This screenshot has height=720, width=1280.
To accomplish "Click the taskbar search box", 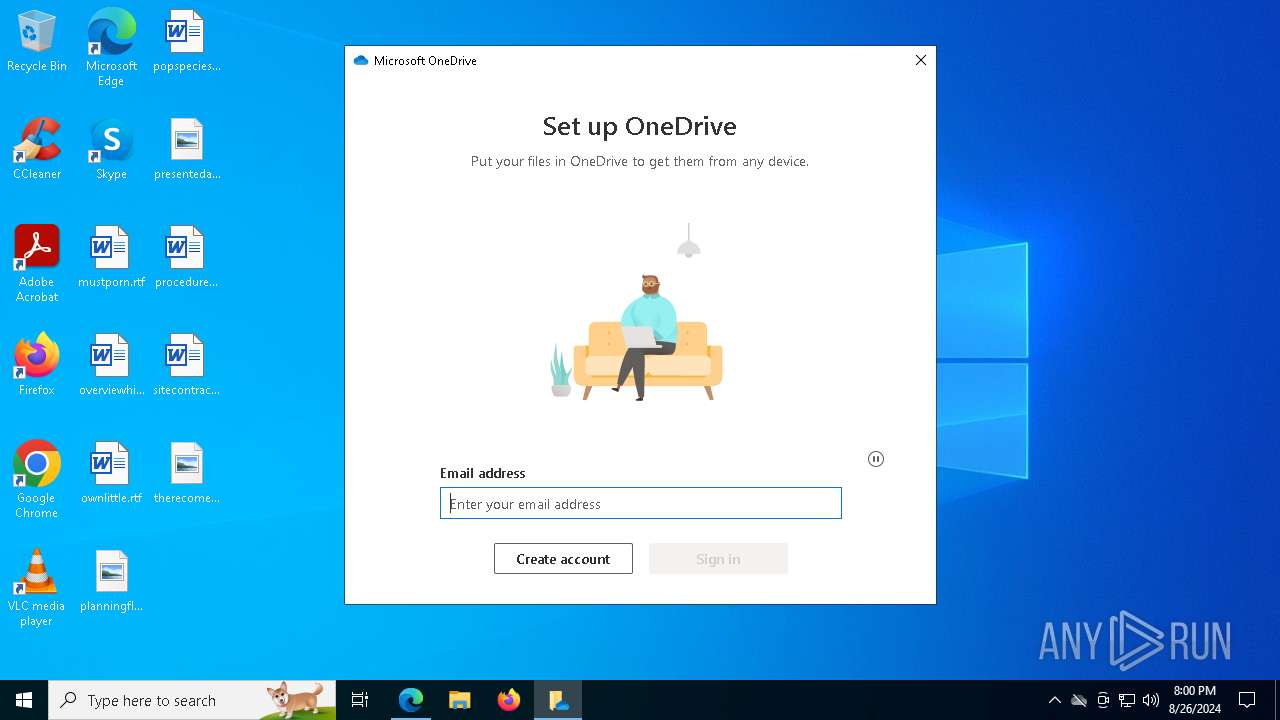I will (192, 700).
